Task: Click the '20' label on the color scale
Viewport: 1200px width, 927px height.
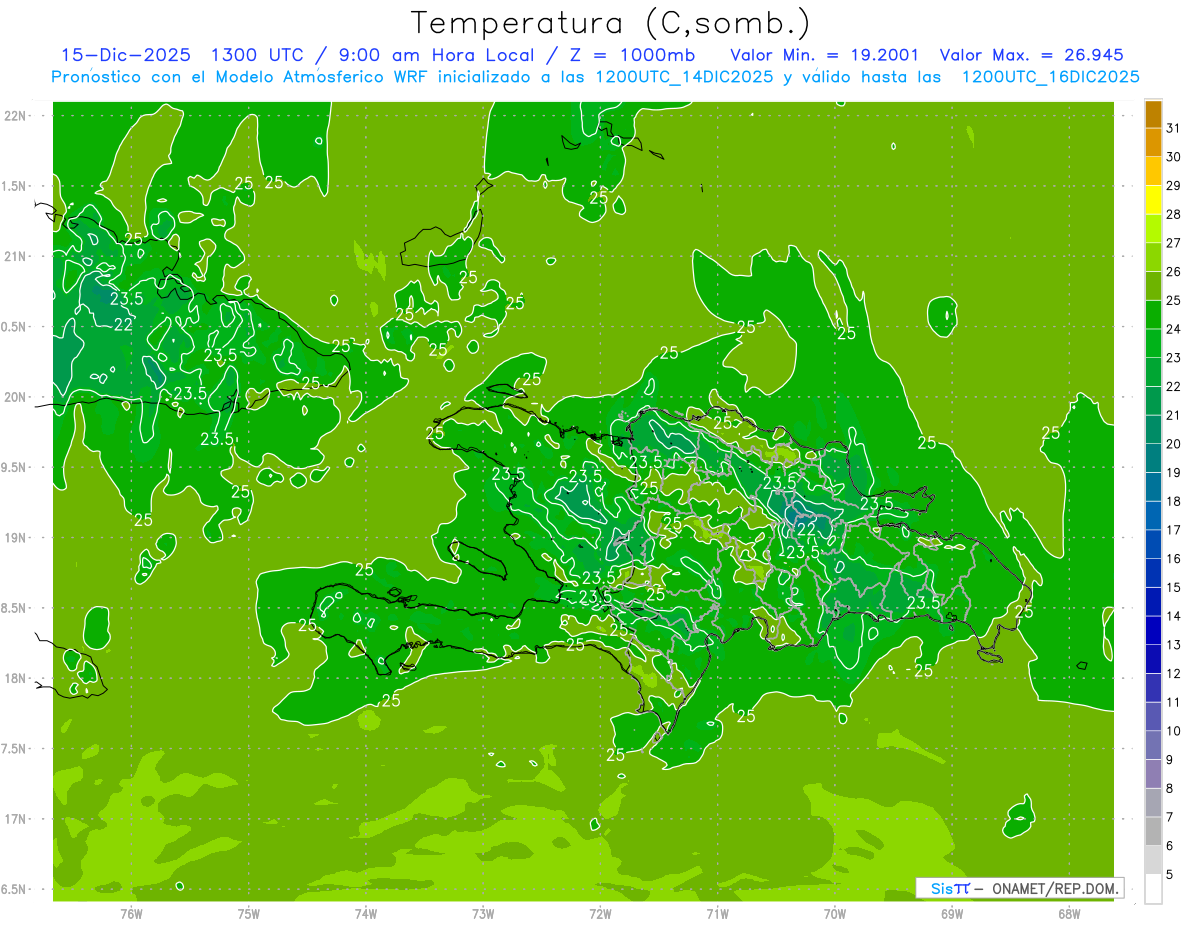Action: point(1174,444)
